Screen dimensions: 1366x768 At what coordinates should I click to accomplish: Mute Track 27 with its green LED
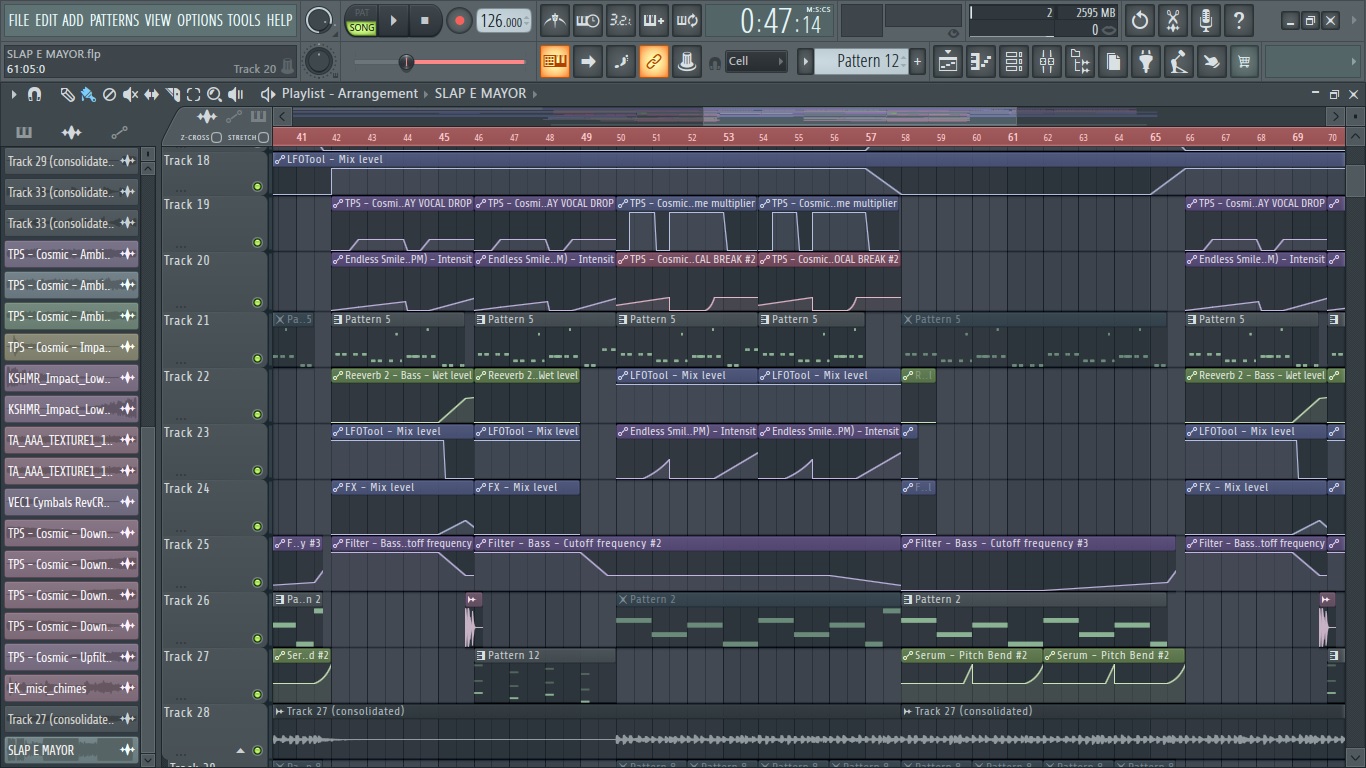(x=257, y=694)
